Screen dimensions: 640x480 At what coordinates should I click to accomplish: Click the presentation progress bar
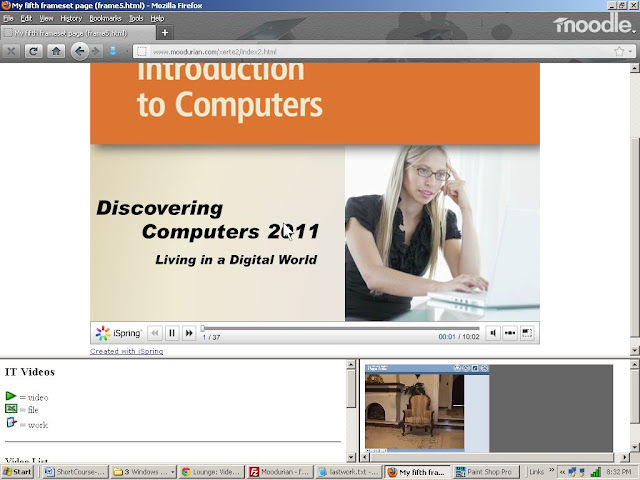[340, 328]
